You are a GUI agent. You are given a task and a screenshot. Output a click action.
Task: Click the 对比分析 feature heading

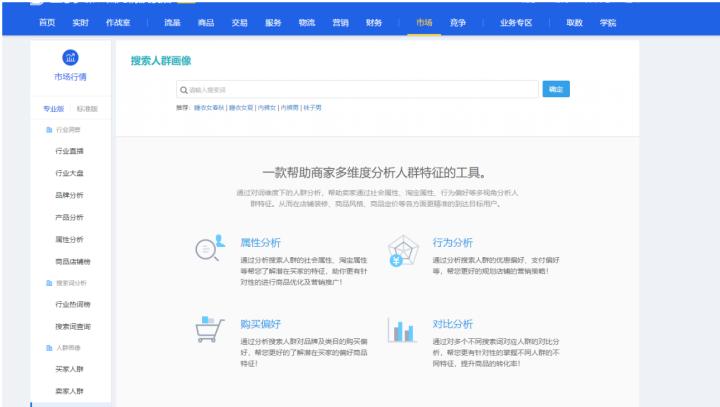coord(452,324)
